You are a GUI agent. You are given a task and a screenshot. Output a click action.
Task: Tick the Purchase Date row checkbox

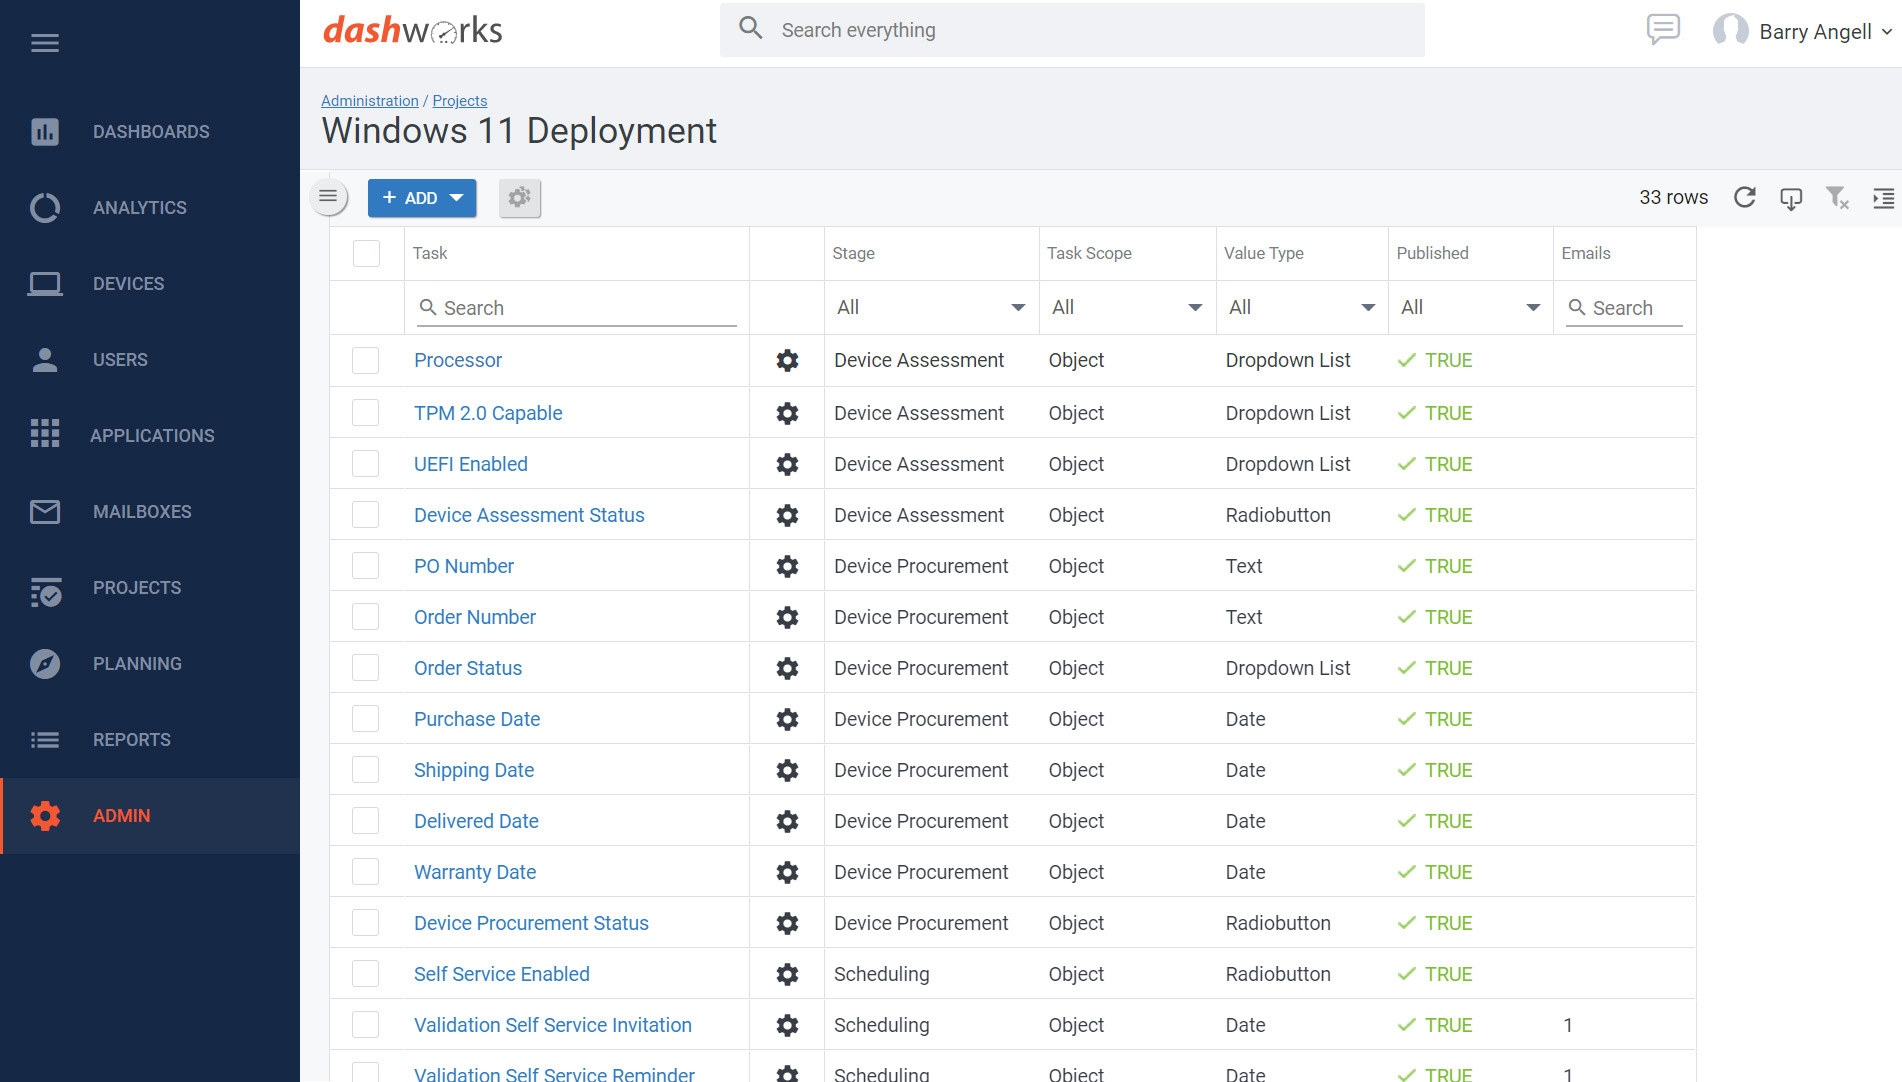[x=366, y=718]
